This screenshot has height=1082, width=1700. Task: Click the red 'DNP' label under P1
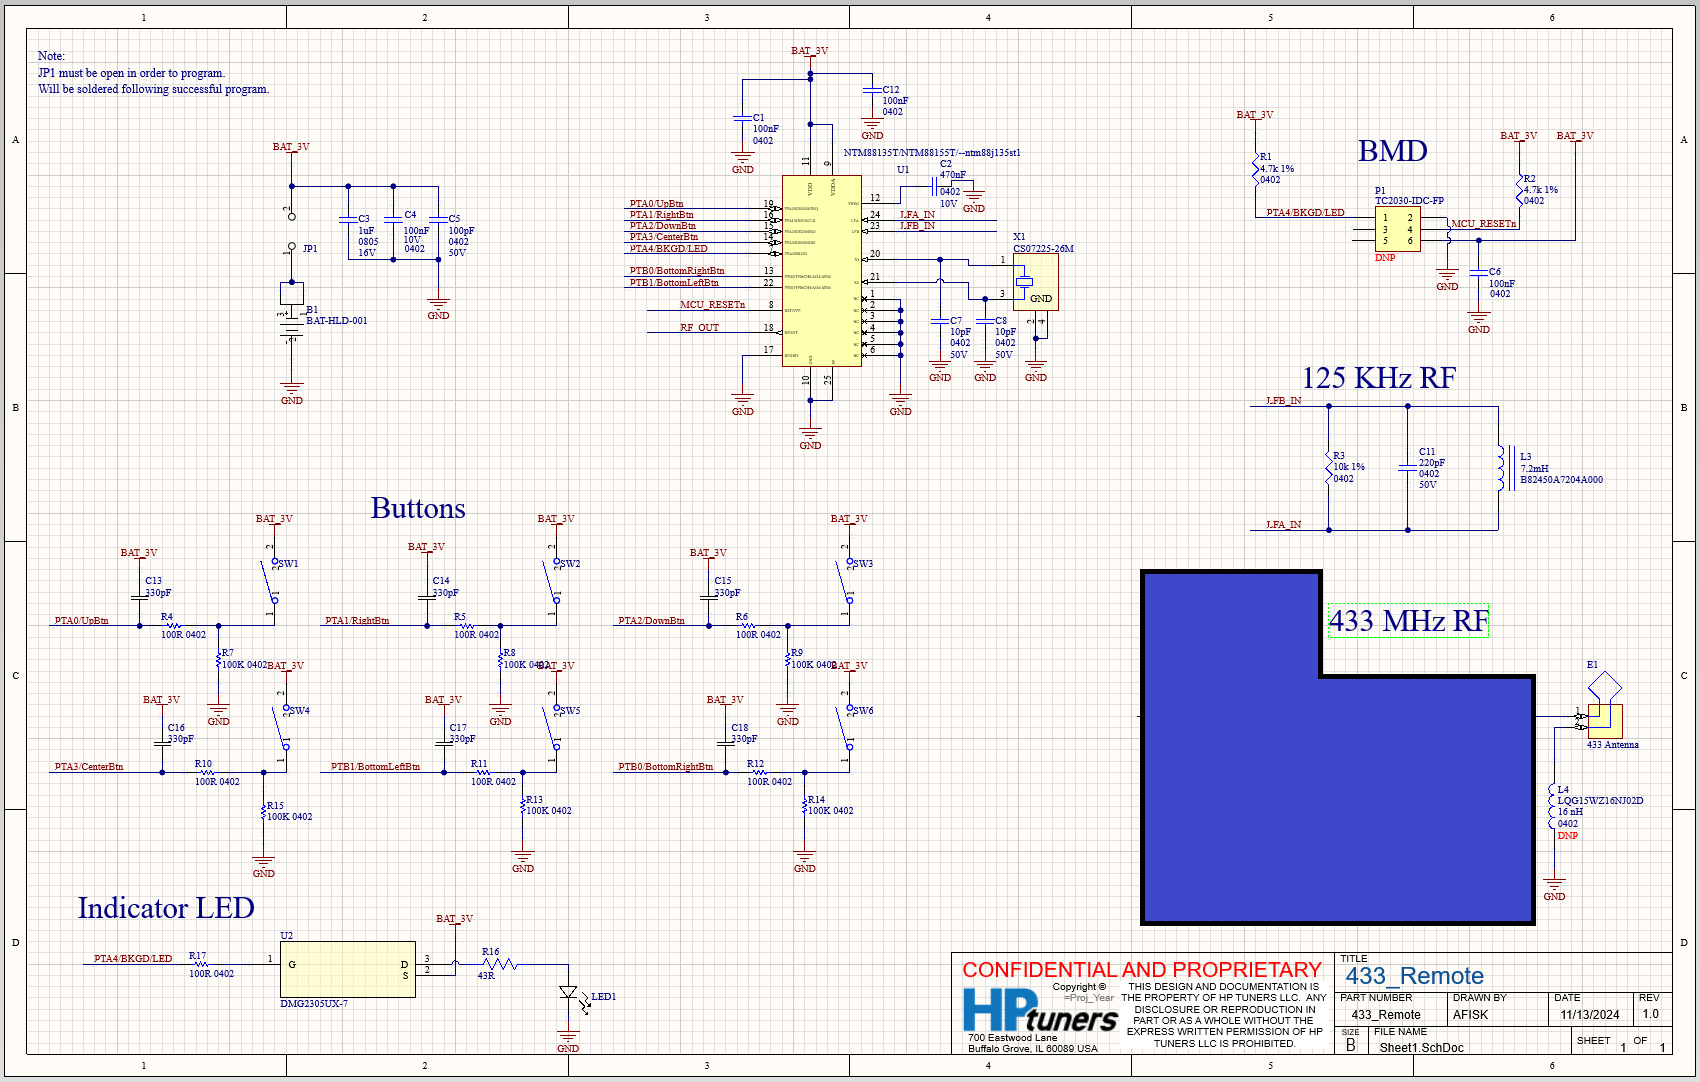[x=1384, y=258]
